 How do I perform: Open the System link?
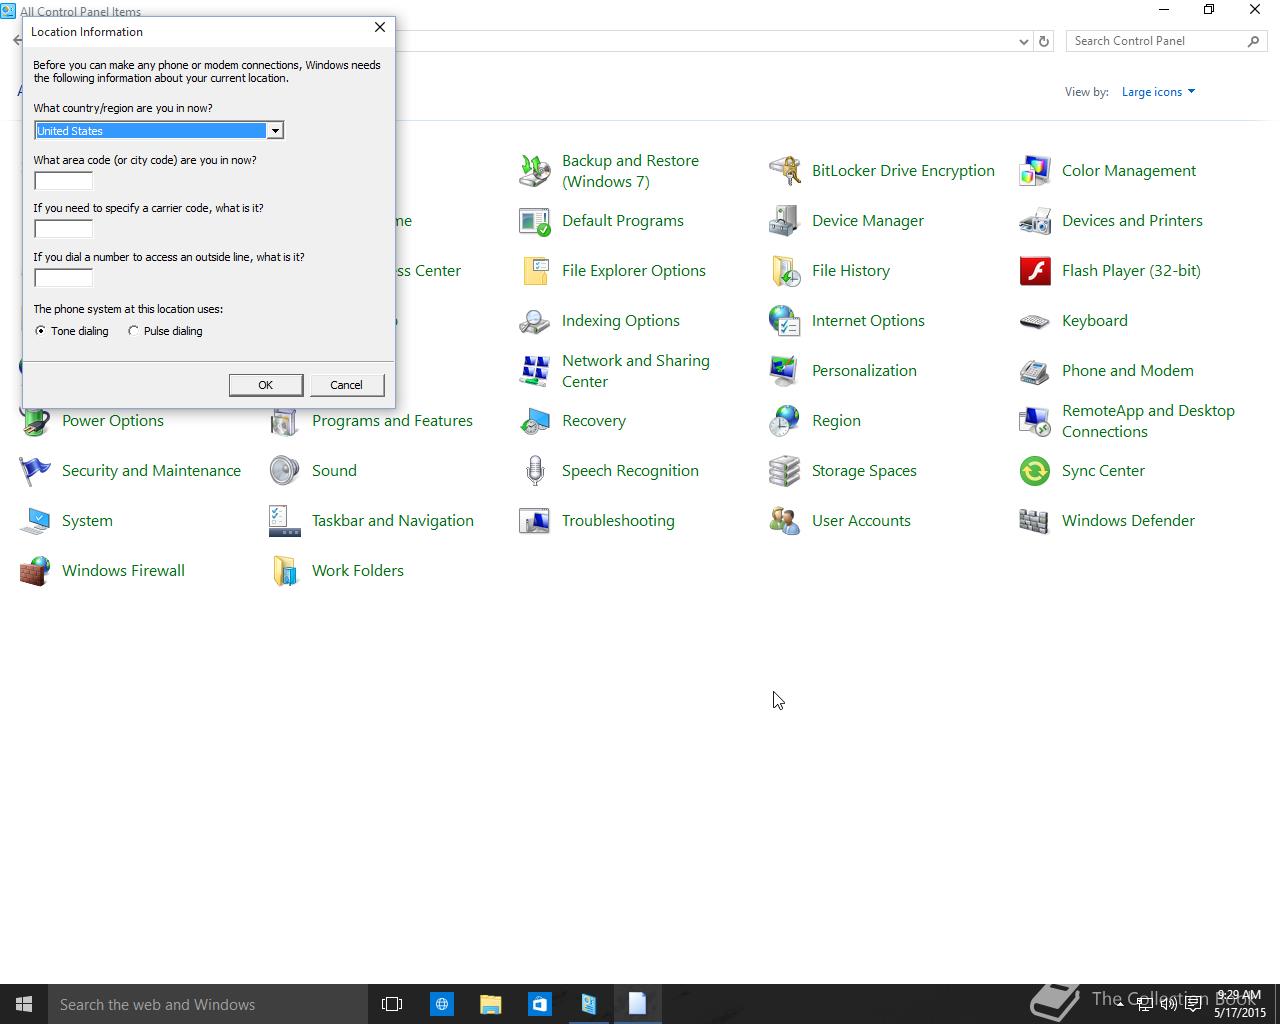click(x=87, y=521)
